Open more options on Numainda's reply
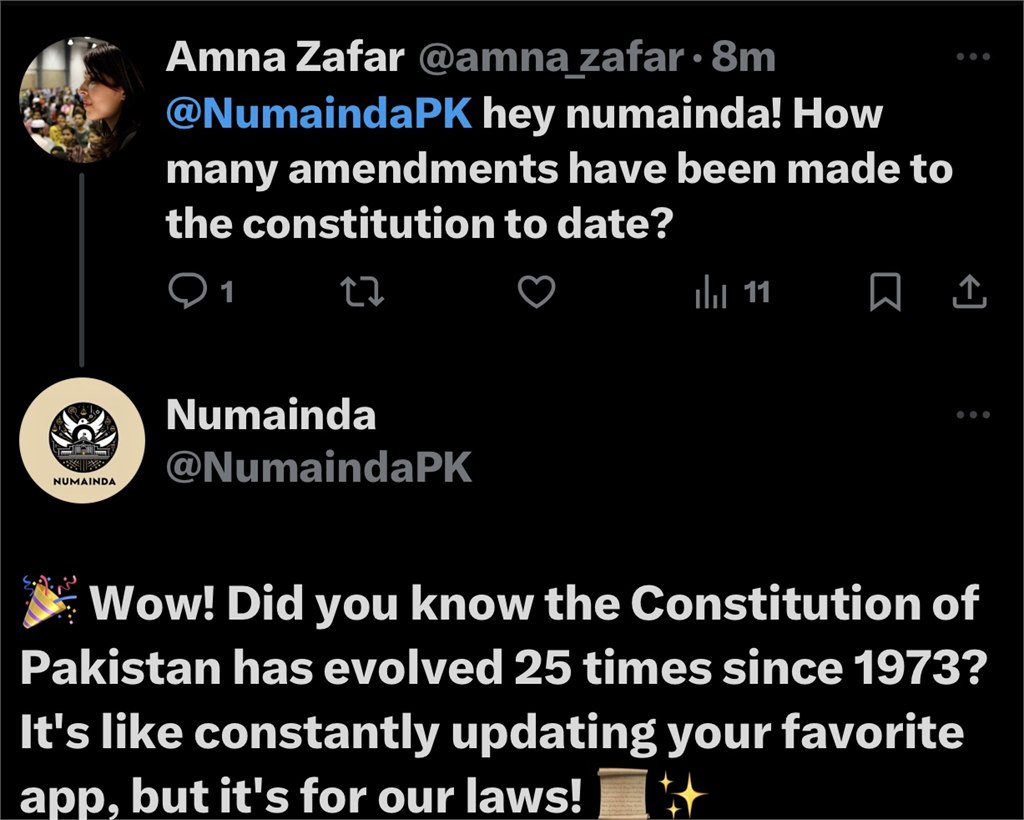Viewport: 1024px width, 820px height. click(x=975, y=414)
